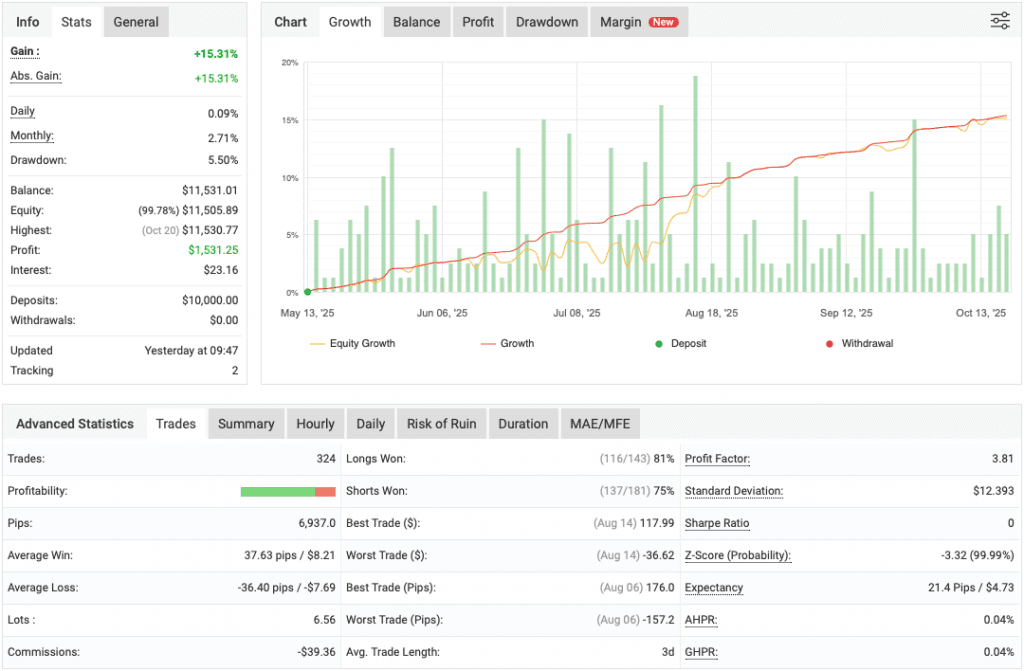The height and width of the screenshot is (671, 1024).
Task: Open the Advanced Statistics tab
Action: 75,423
